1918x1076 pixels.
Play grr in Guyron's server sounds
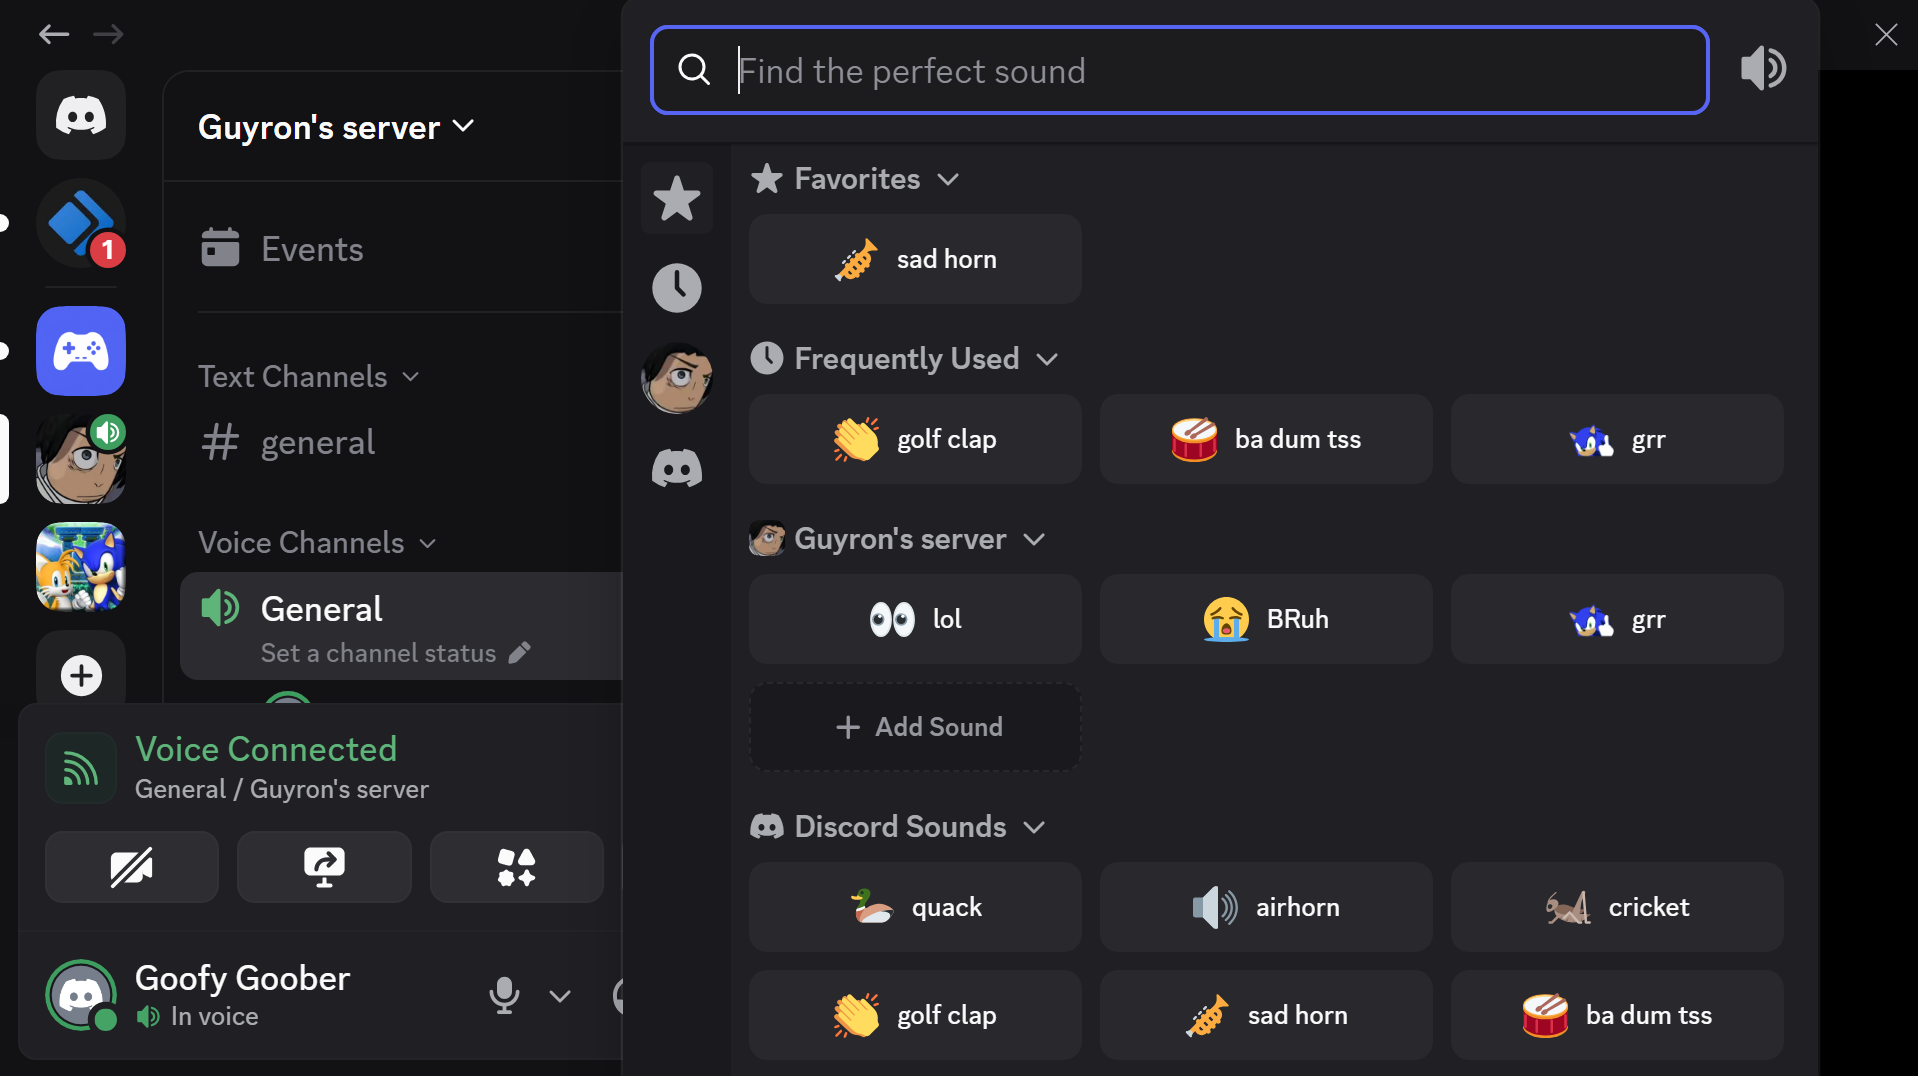point(1617,619)
